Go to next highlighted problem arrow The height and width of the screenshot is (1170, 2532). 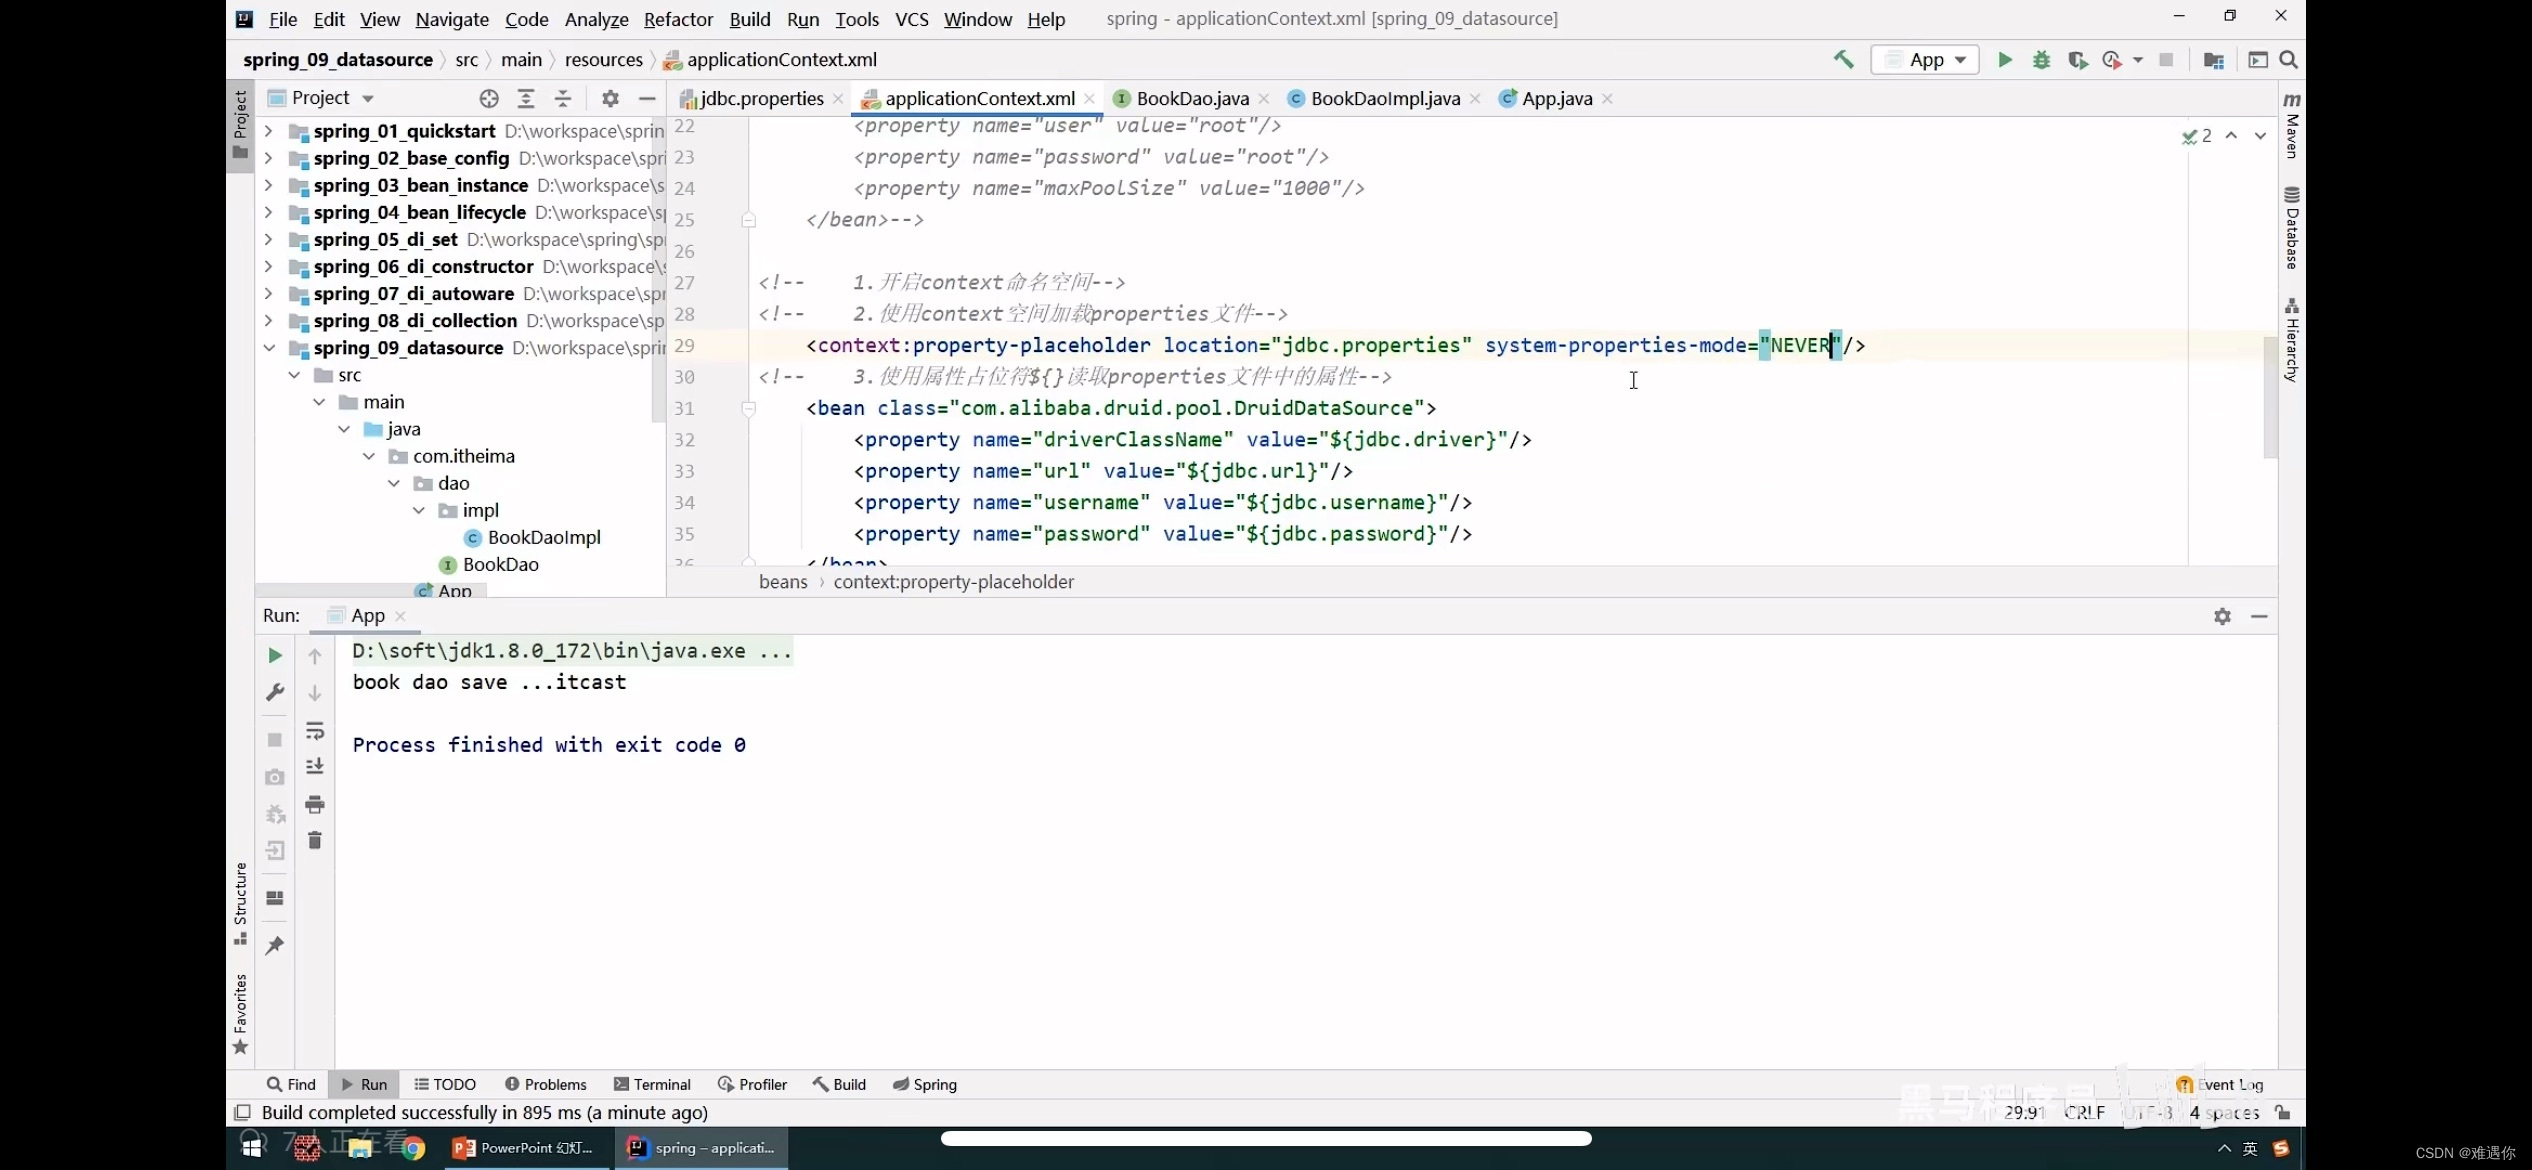2259,136
